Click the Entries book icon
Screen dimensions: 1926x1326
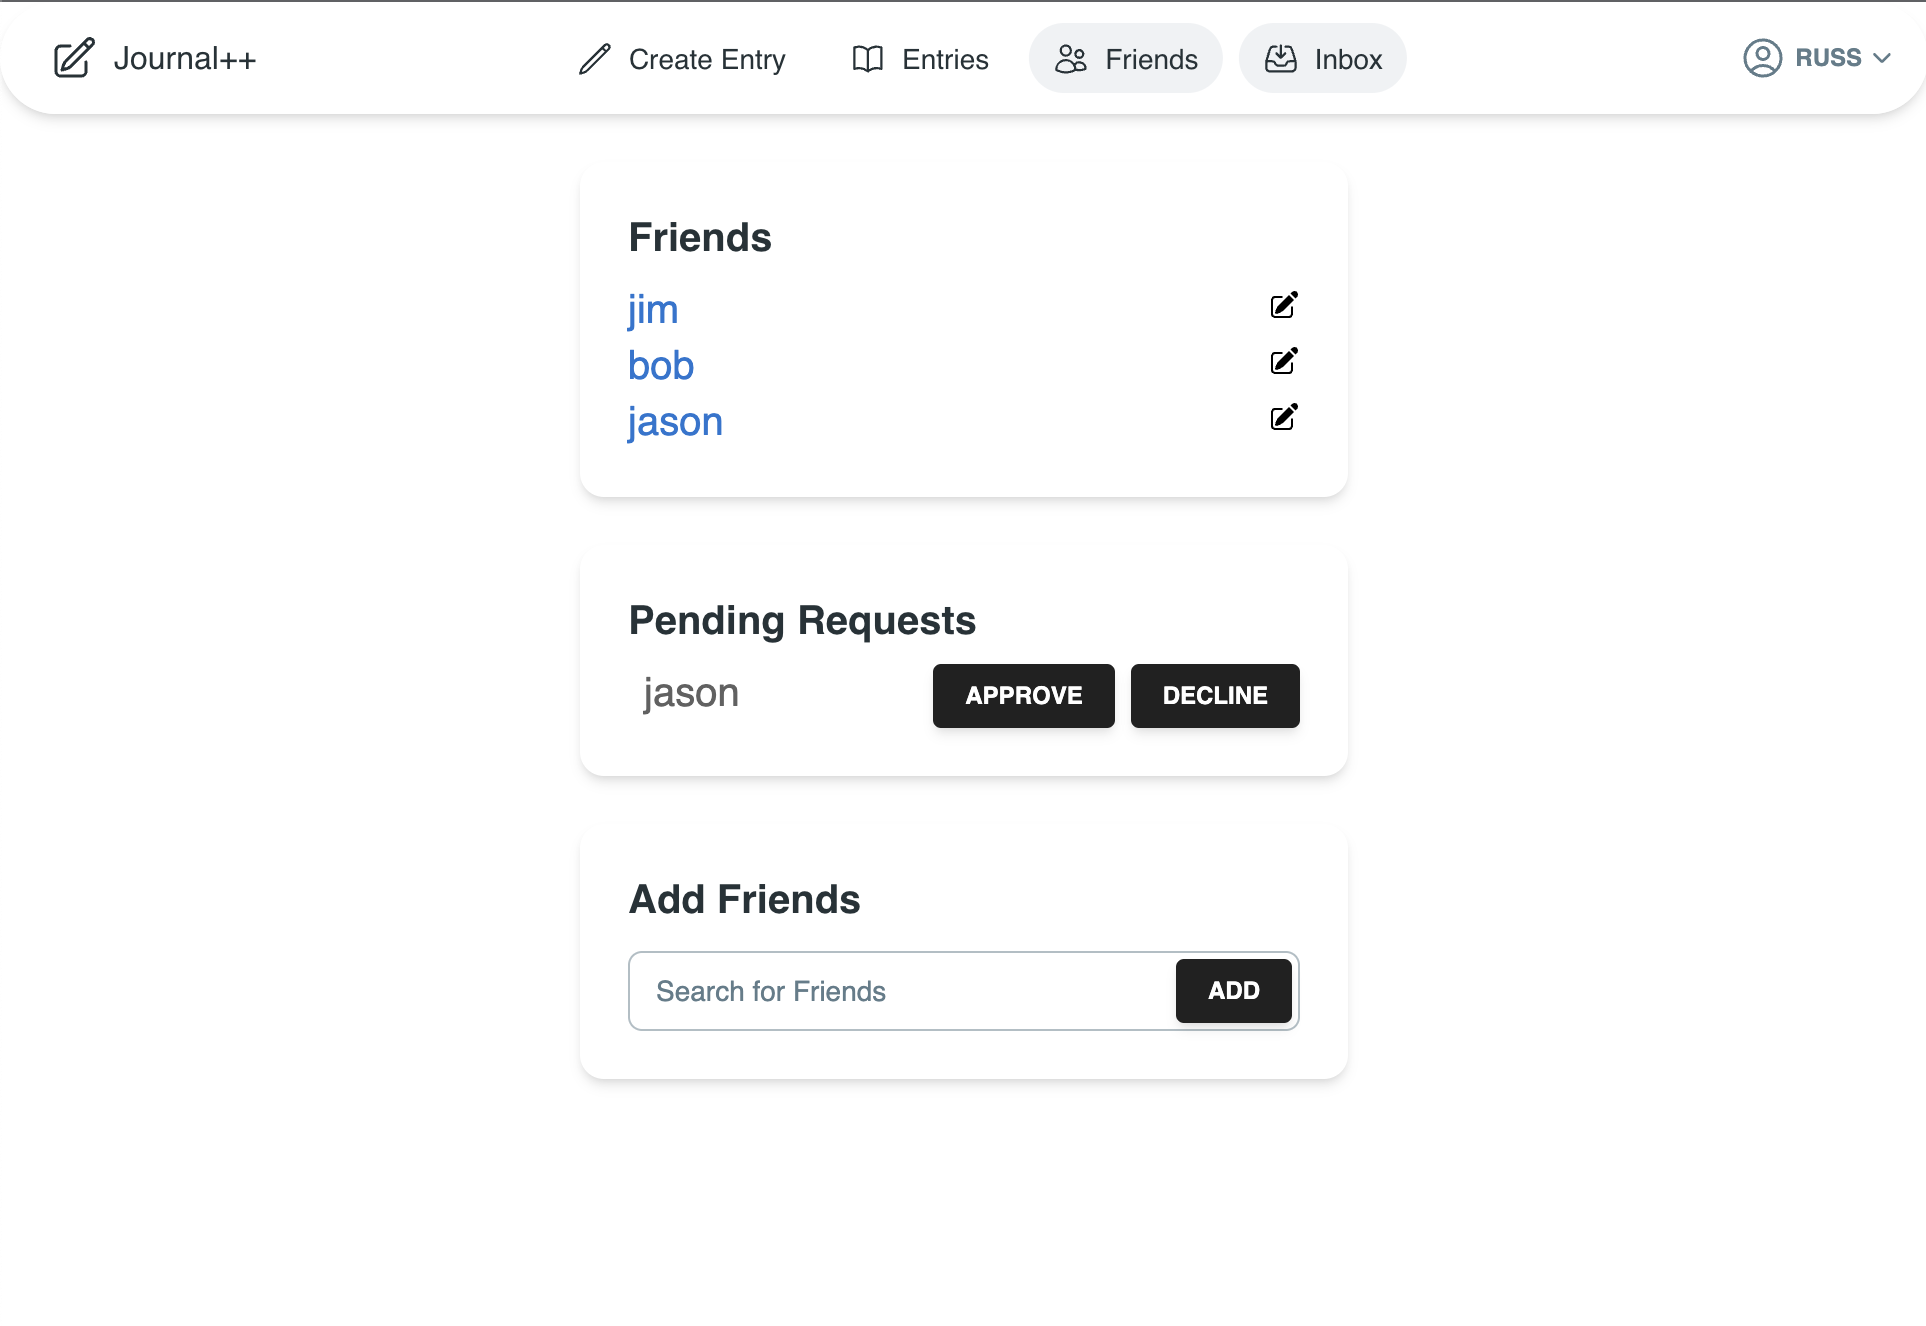867,59
